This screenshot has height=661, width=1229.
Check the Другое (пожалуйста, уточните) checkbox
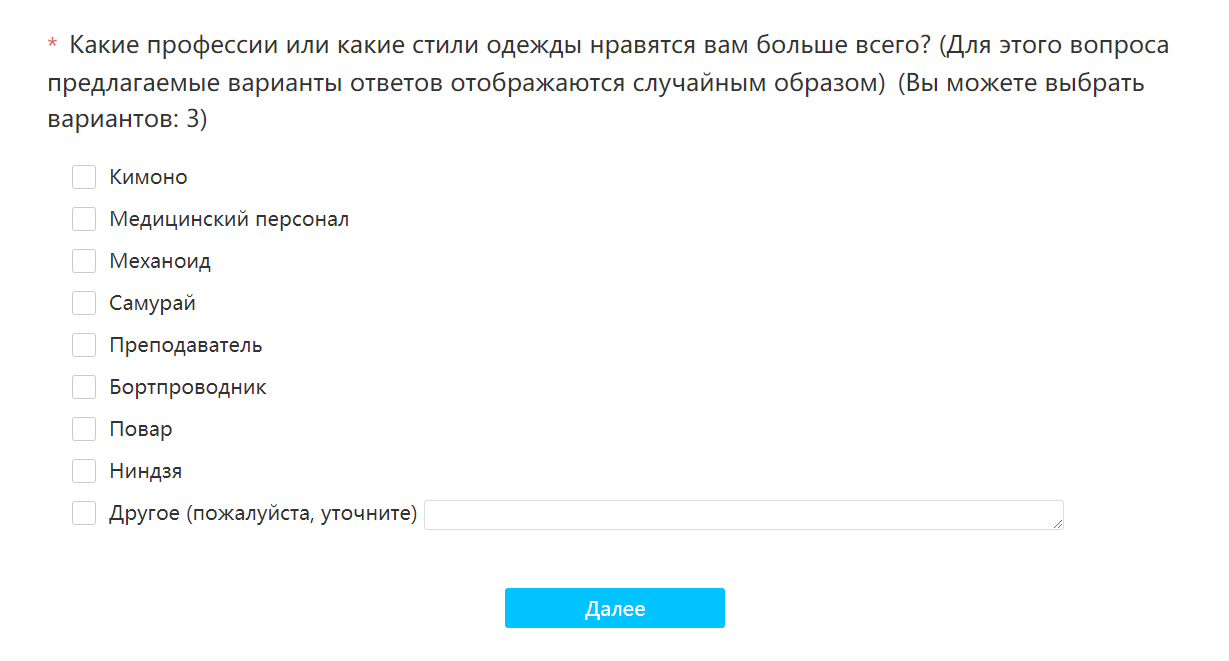84,514
